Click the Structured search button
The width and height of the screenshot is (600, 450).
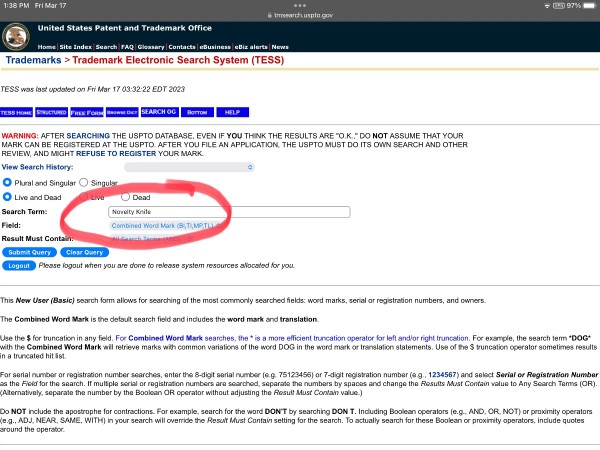pyautogui.click(x=52, y=112)
